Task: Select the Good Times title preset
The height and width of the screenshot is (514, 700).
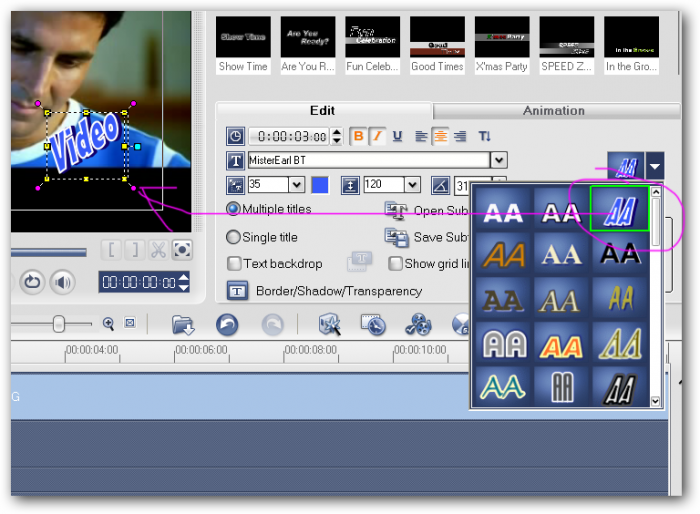Action: [x=437, y=45]
